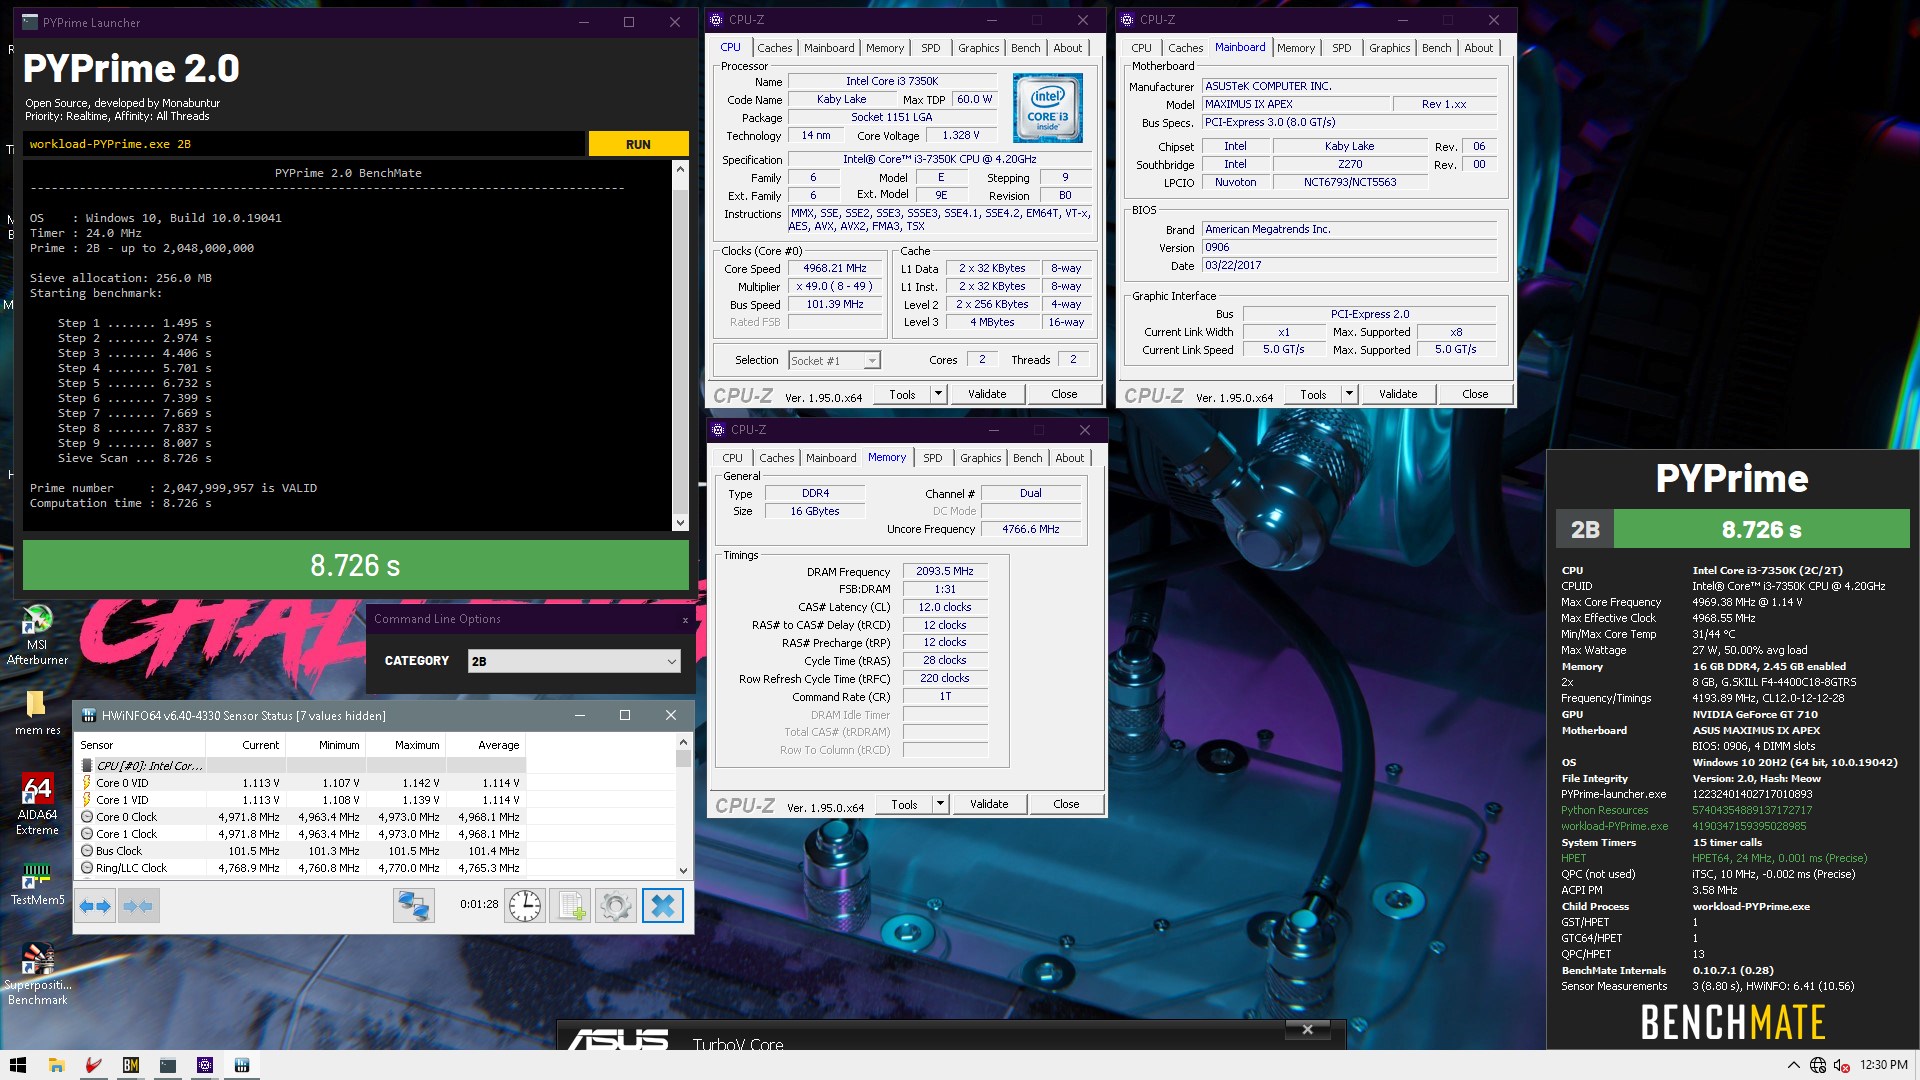The width and height of the screenshot is (1920, 1080).
Task: Click CPU [#0] Intel Core sensor group row
Action: (x=301, y=766)
